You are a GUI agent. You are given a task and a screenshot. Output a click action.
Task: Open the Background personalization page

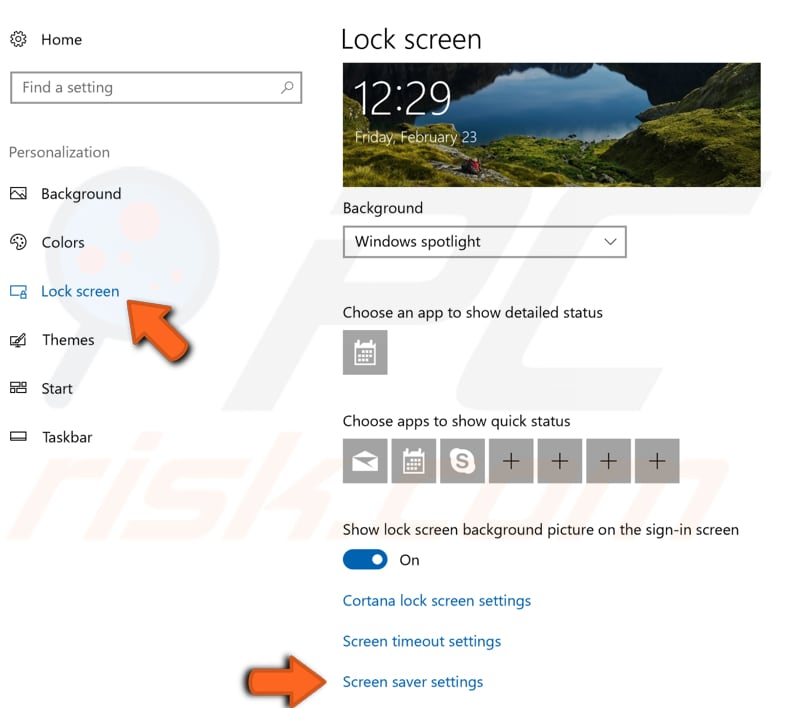pyautogui.click(x=81, y=194)
